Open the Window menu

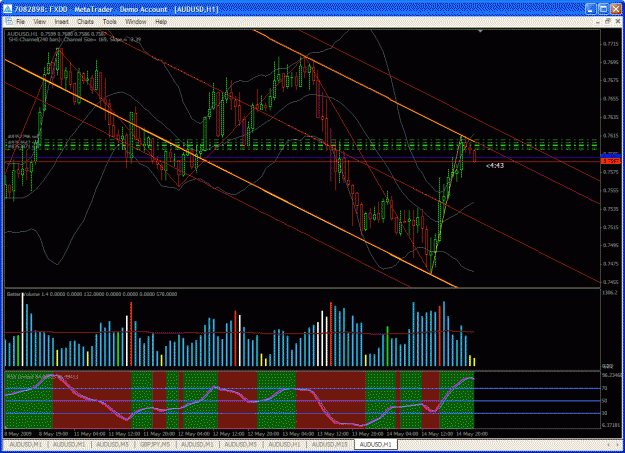(x=136, y=22)
